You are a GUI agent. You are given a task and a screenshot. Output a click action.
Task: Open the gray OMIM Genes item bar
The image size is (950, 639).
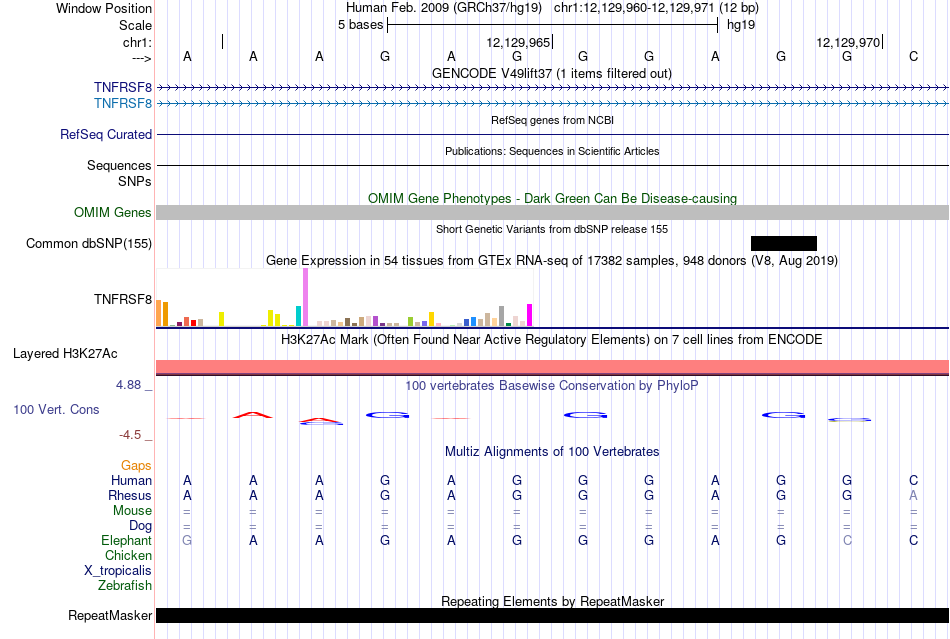point(553,212)
